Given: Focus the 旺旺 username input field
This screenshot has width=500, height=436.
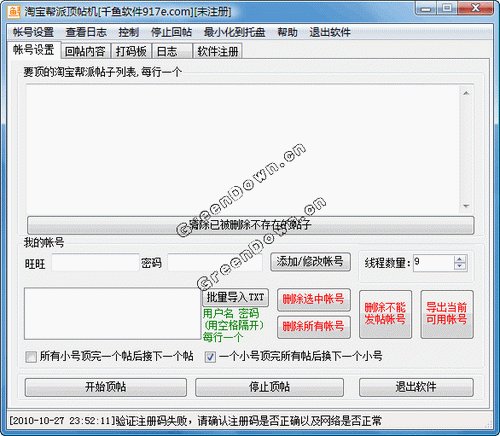Looking at the screenshot, I should tap(95, 262).
